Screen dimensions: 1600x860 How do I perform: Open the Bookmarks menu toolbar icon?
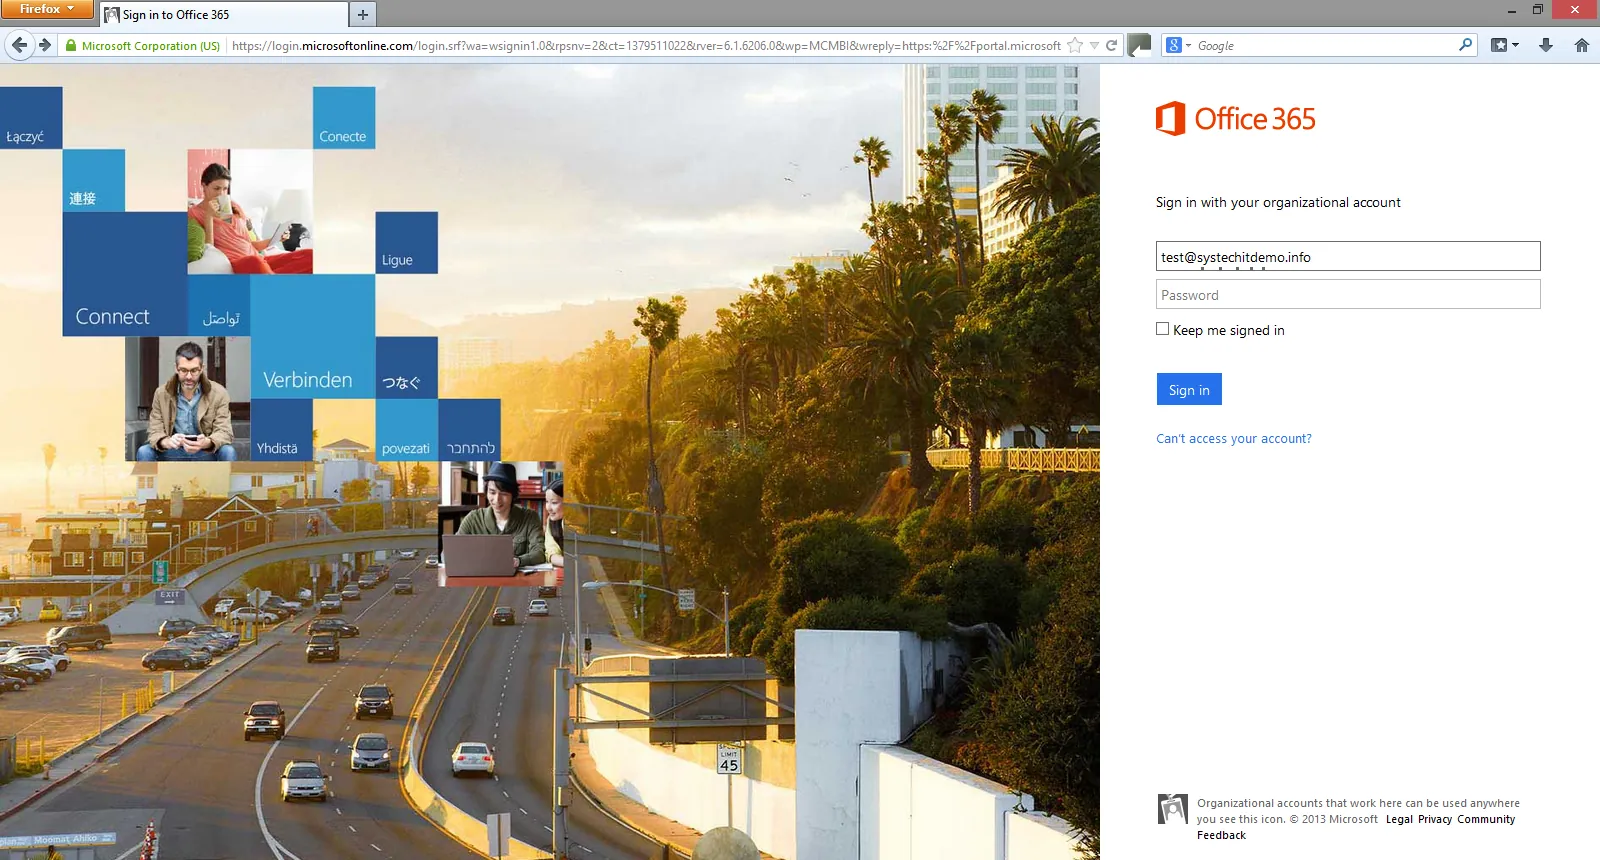pyautogui.click(x=1504, y=45)
